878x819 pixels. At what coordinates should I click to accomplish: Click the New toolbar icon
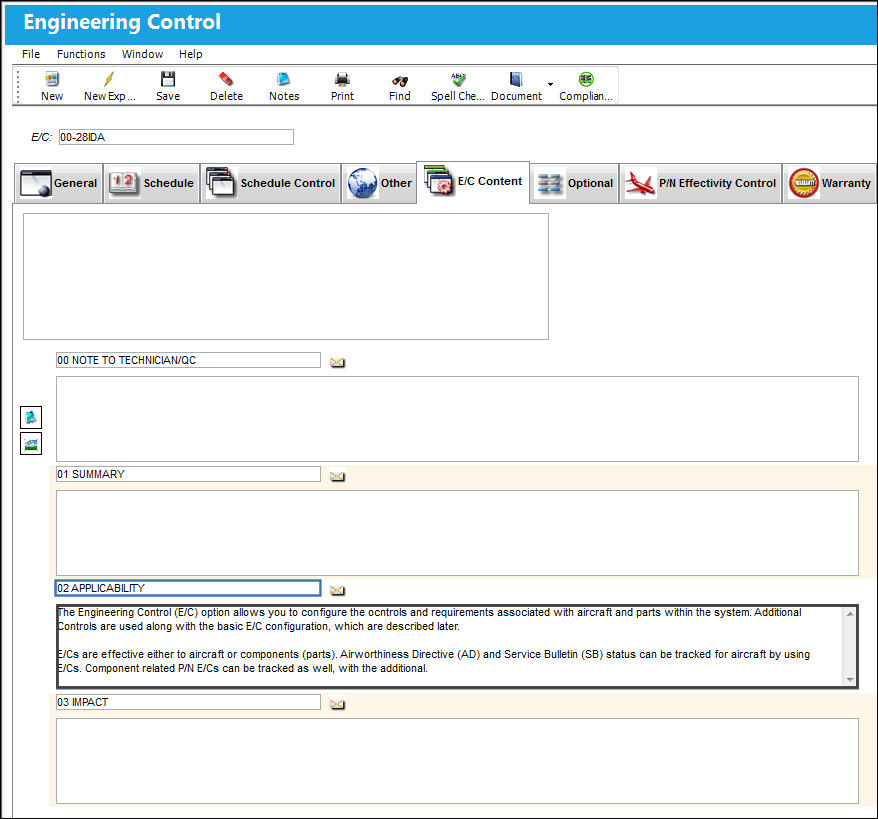point(52,79)
